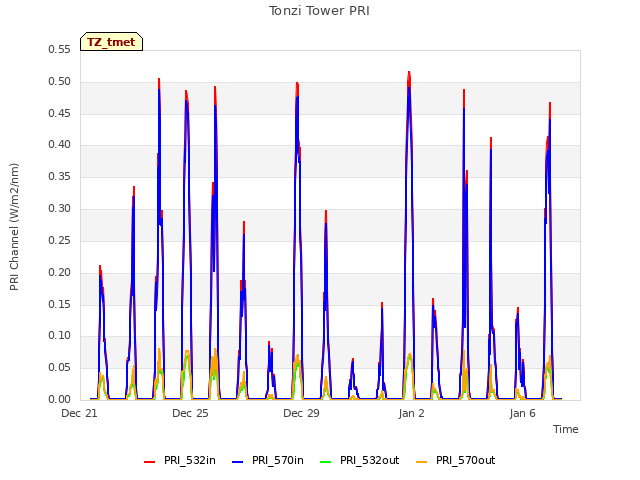
Task: Click the blue PRI_570in legend swatch
Action: pyautogui.click(x=238, y=462)
